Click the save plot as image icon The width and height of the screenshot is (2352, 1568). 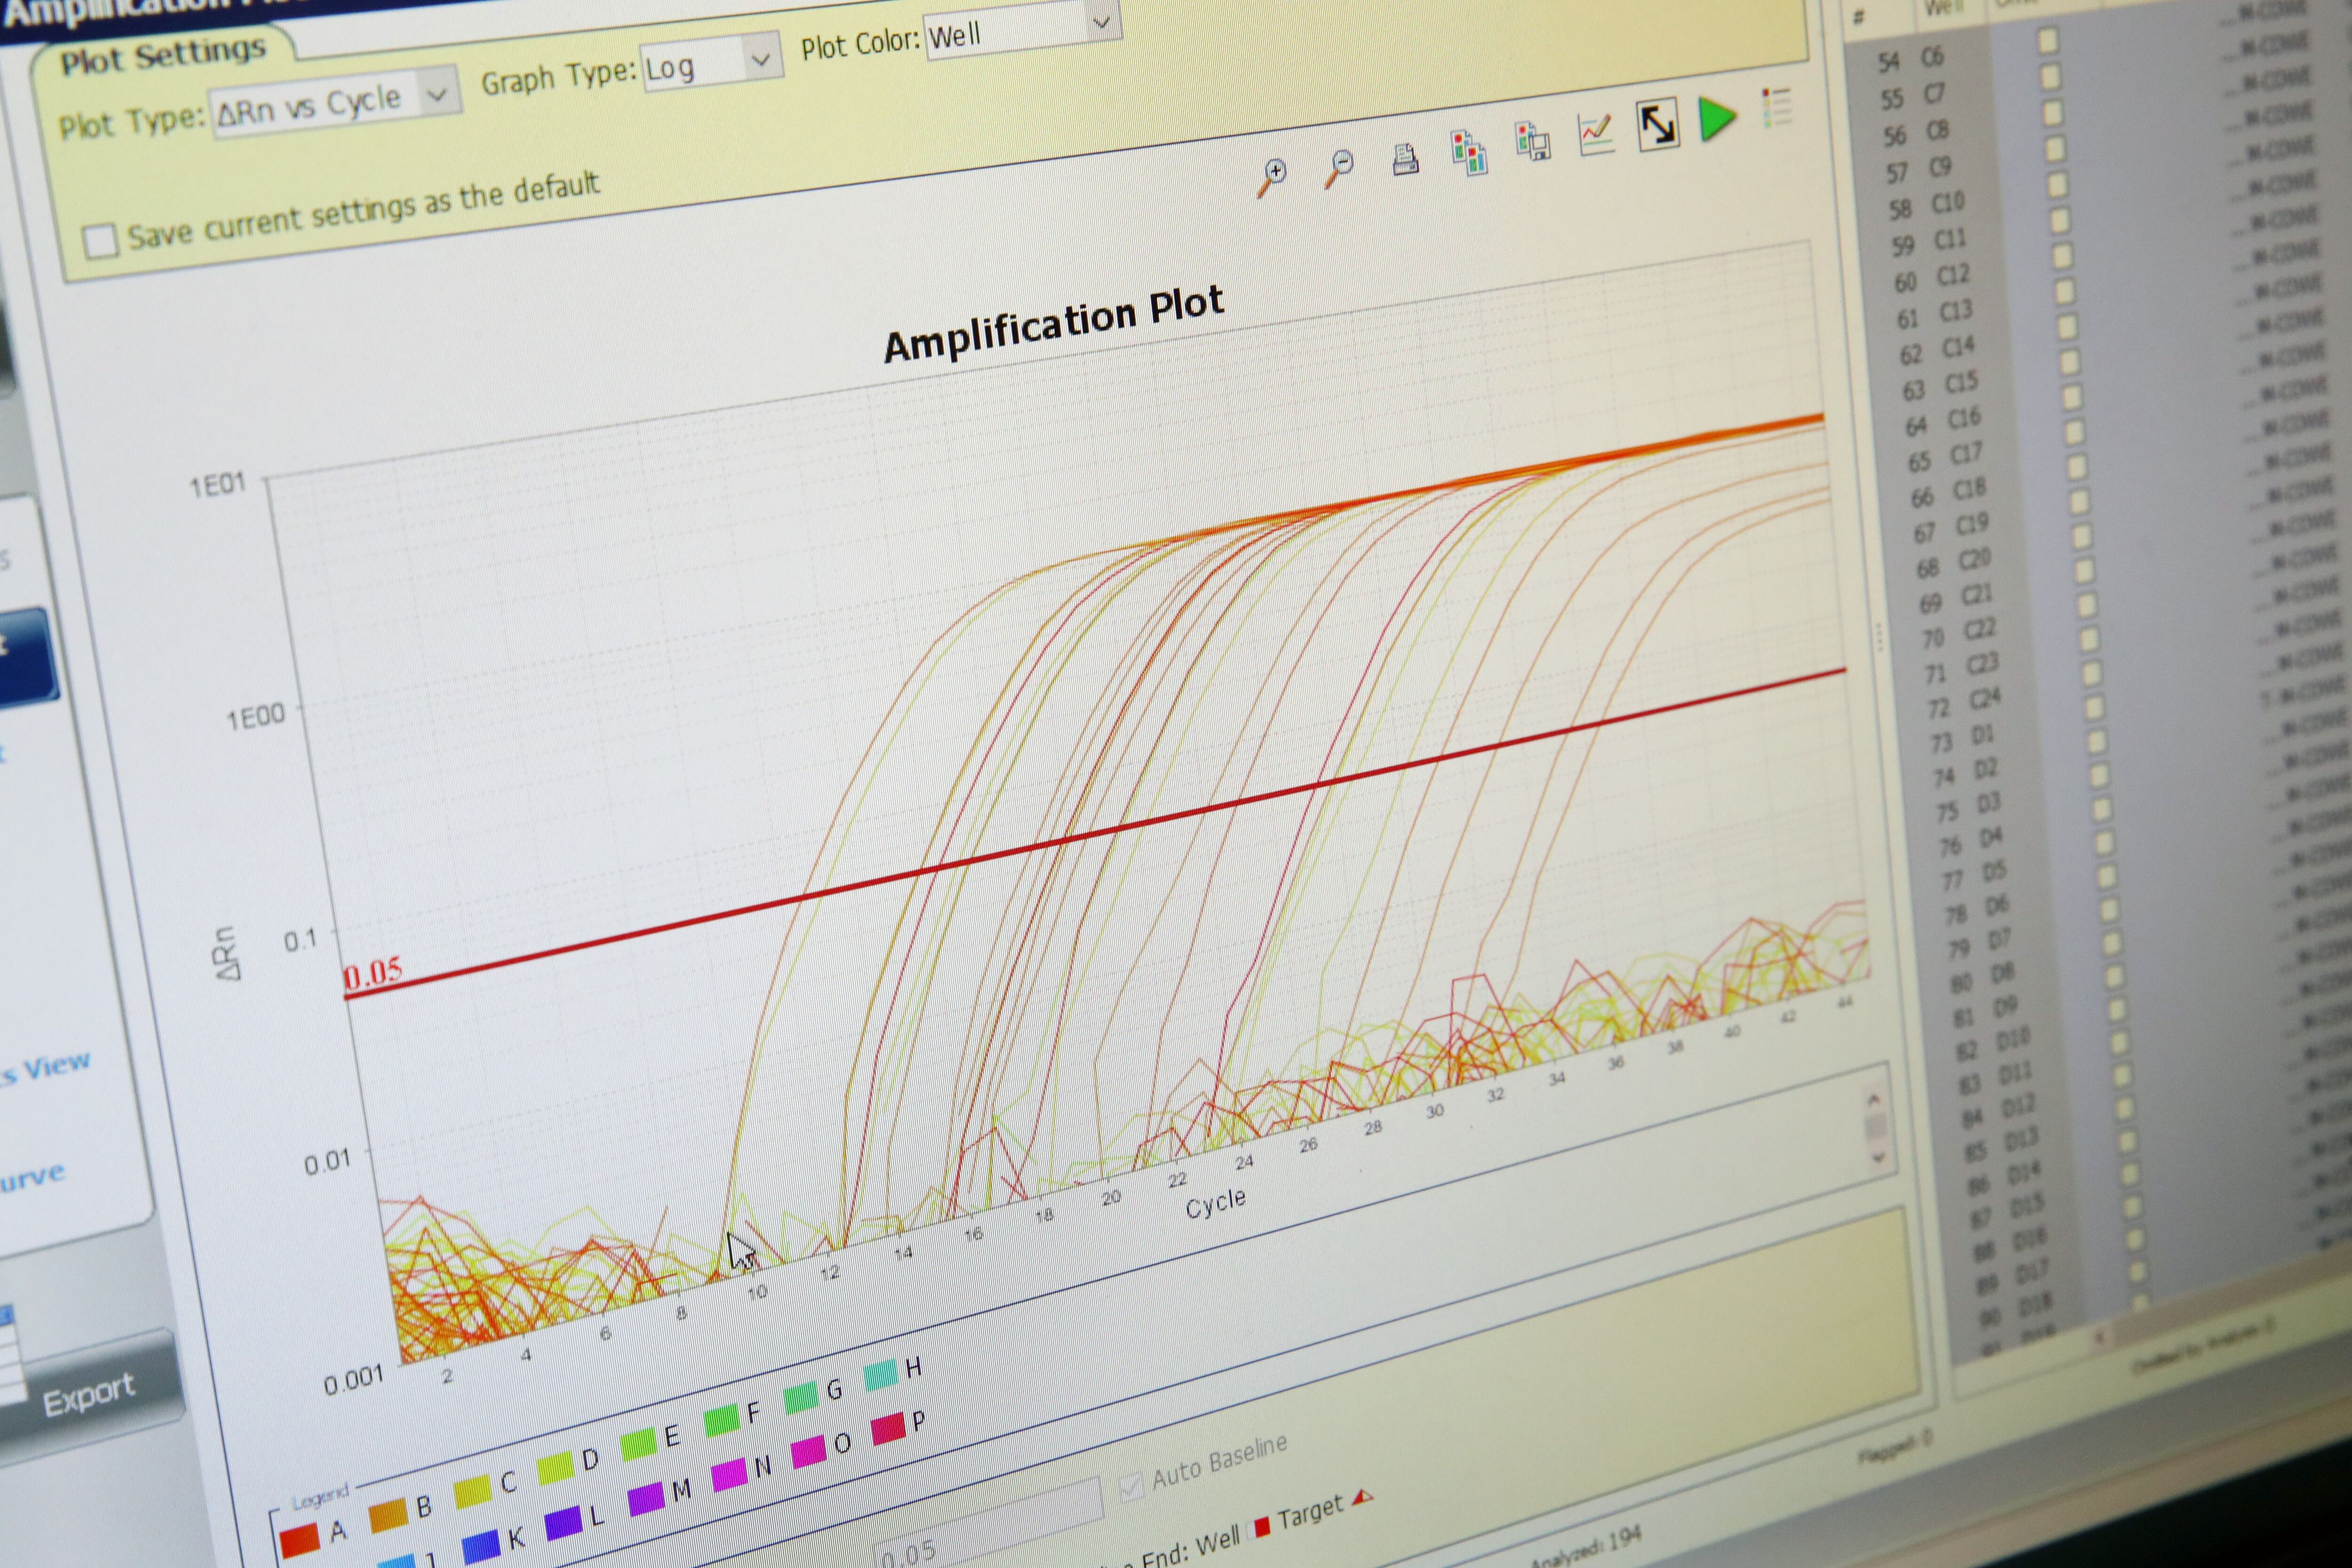click(x=1531, y=142)
